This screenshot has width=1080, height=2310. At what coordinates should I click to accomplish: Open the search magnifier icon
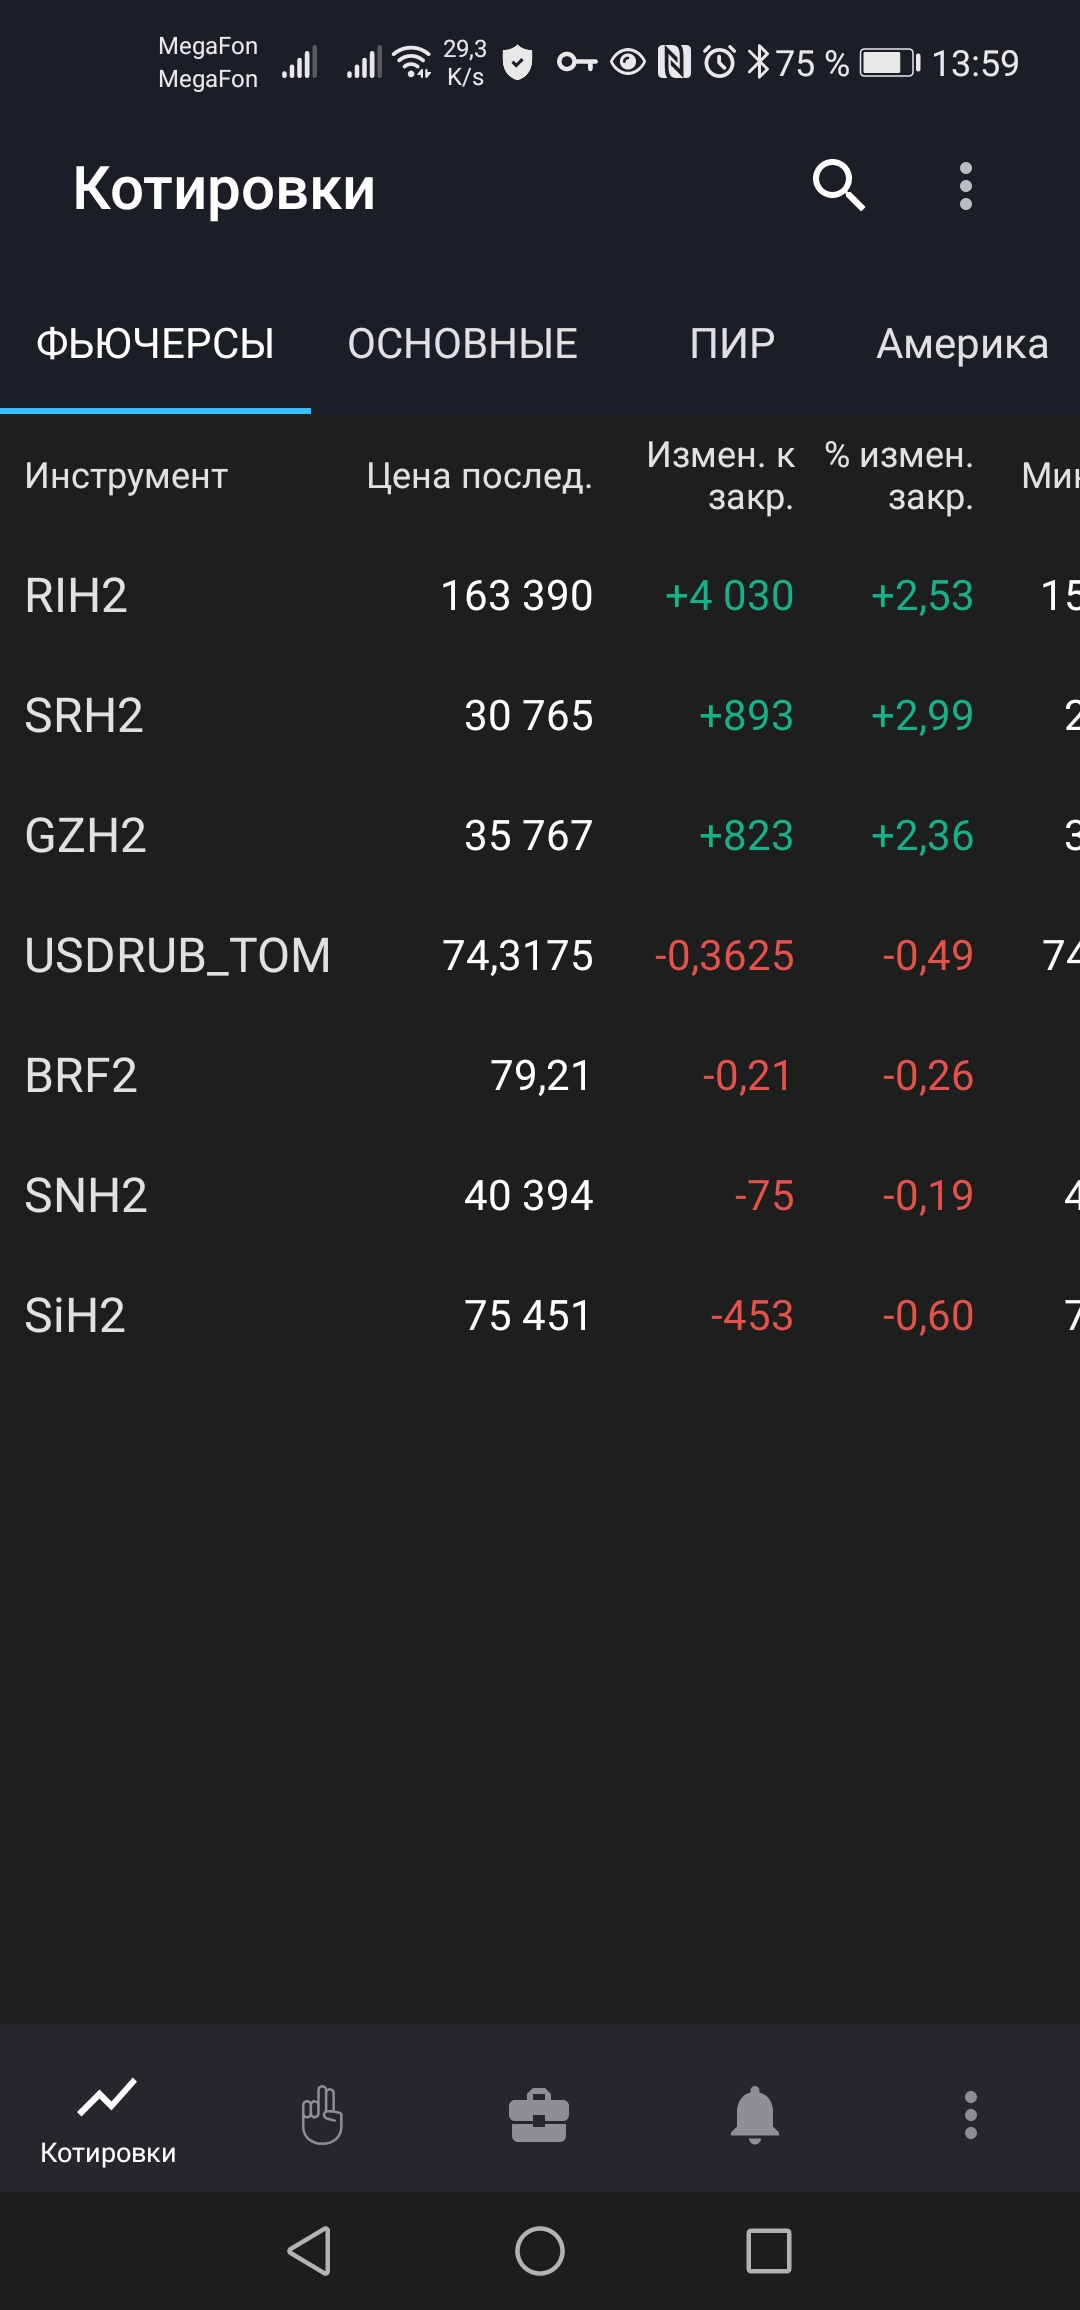point(838,186)
